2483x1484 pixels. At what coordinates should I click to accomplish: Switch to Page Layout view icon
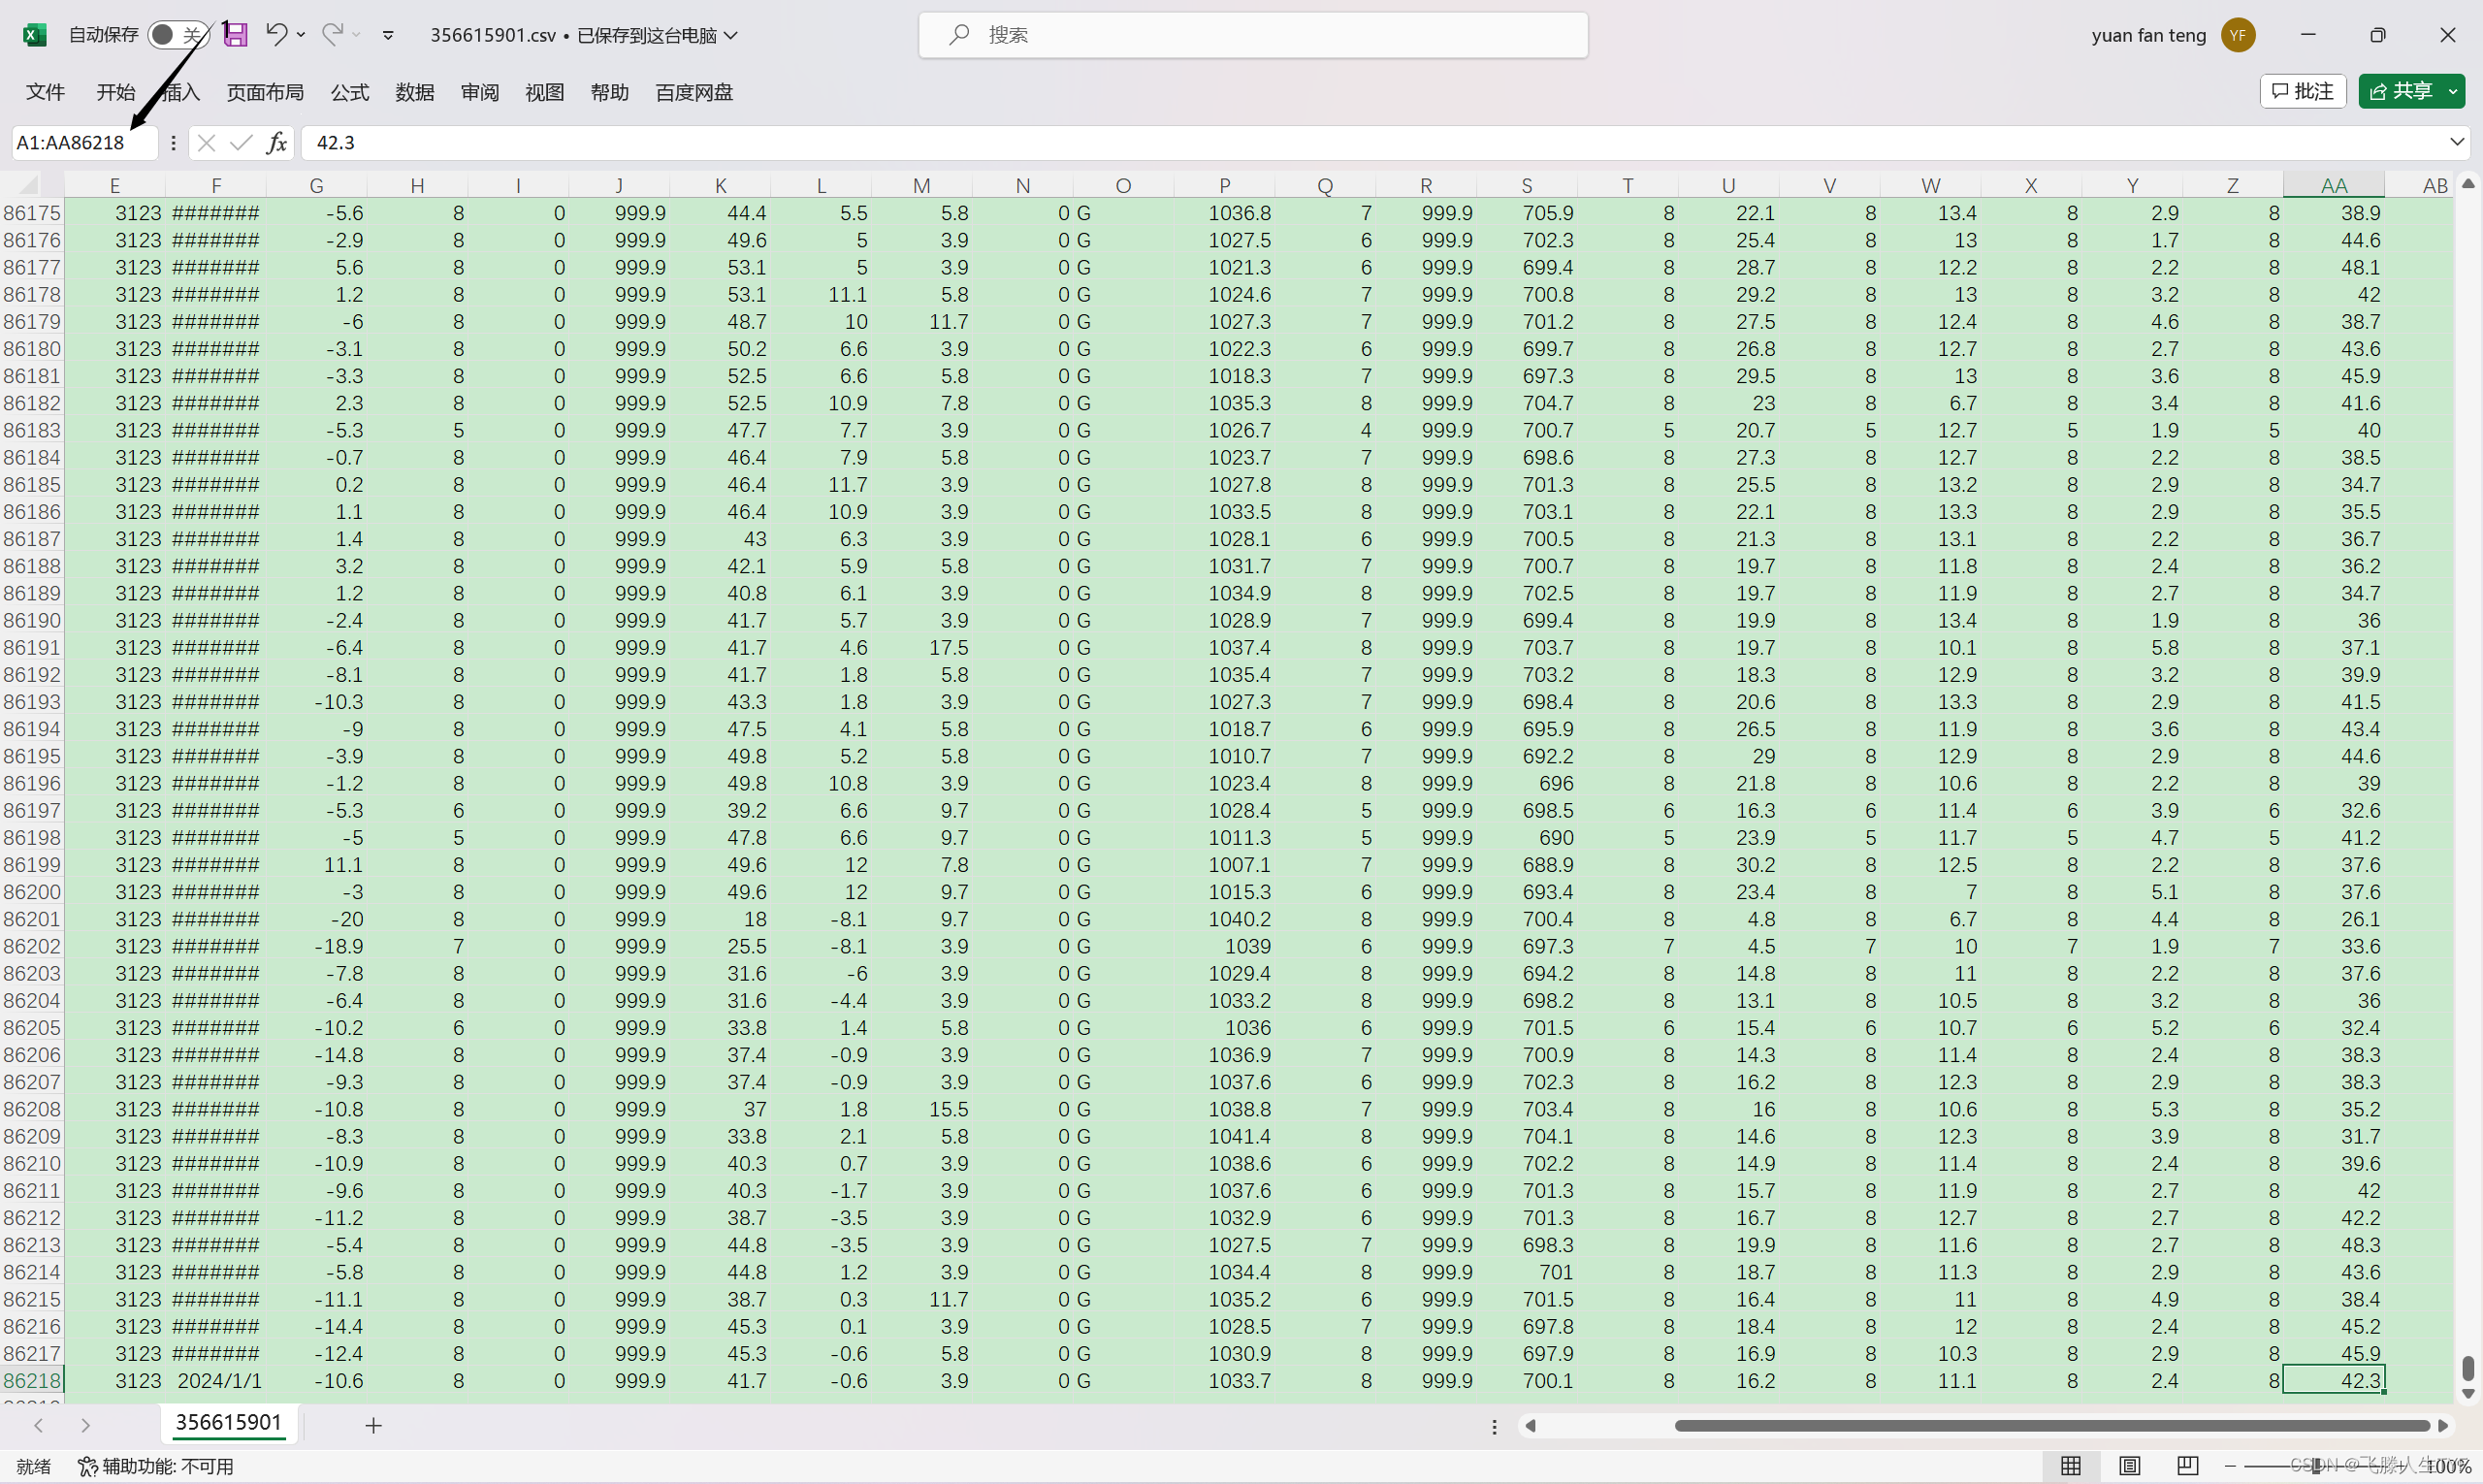(2129, 1466)
